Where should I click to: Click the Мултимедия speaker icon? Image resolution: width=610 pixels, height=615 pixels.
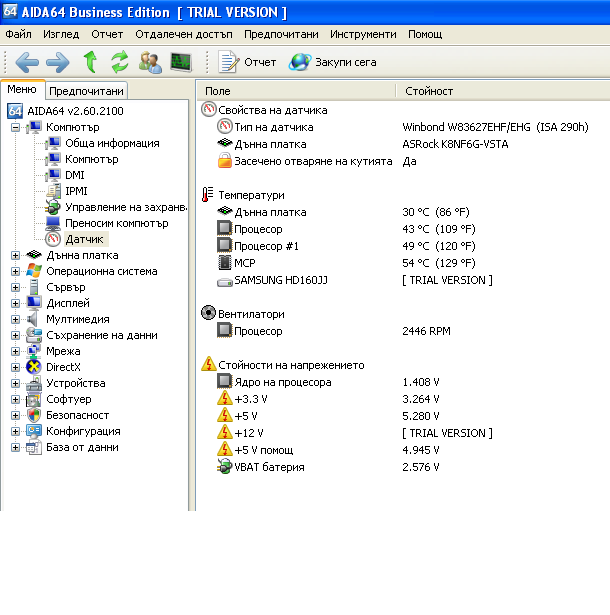pyautogui.click(x=33, y=319)
